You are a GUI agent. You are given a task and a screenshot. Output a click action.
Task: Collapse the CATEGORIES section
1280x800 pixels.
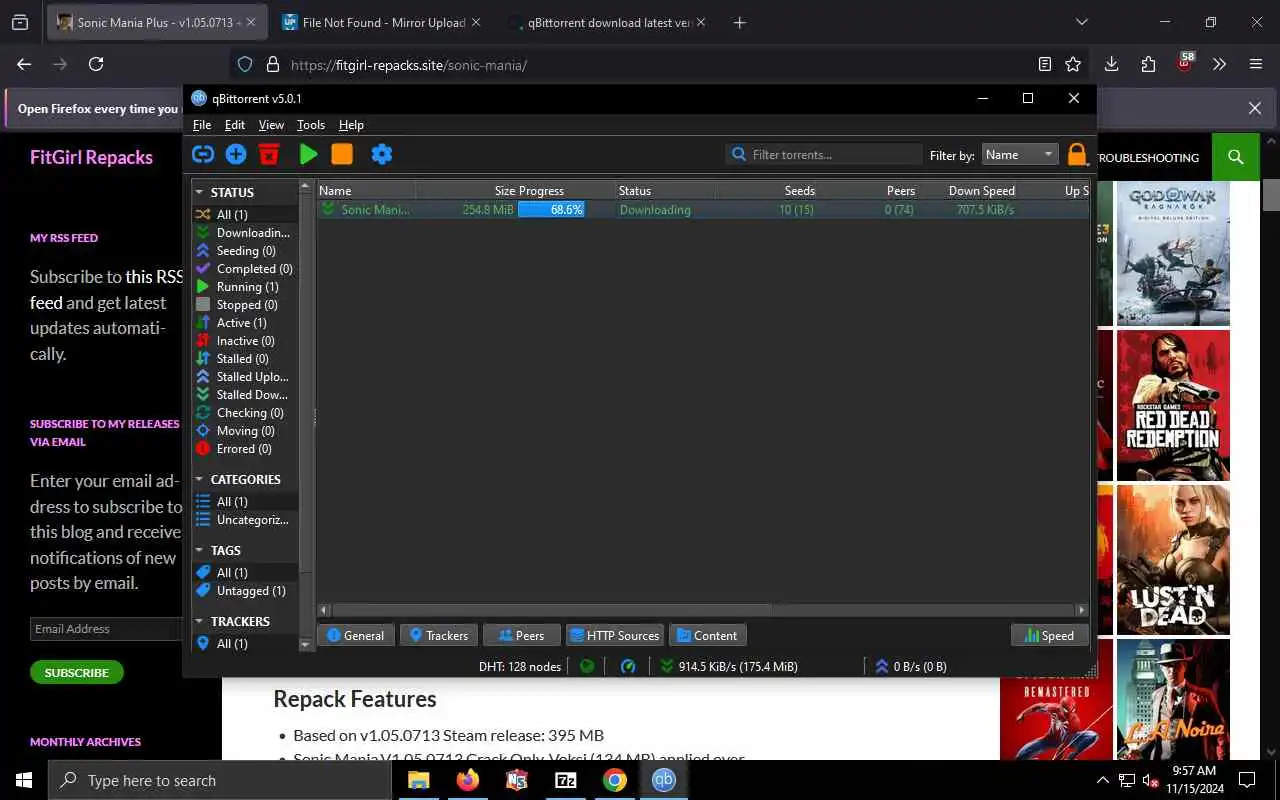coord(199,479)
